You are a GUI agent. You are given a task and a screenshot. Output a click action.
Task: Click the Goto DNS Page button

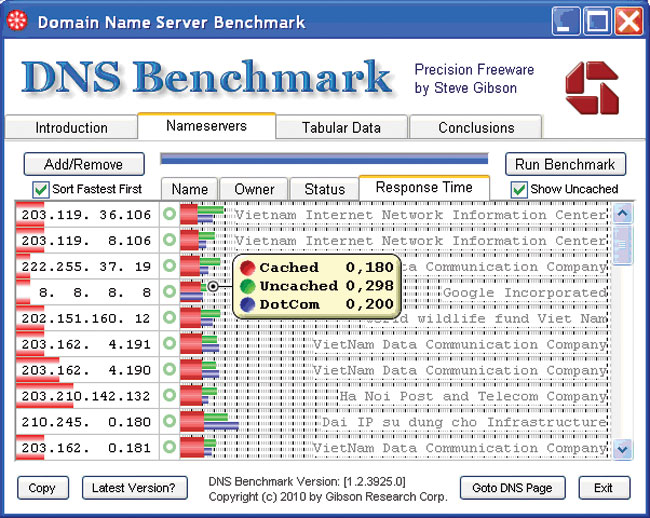pos(512,488)
